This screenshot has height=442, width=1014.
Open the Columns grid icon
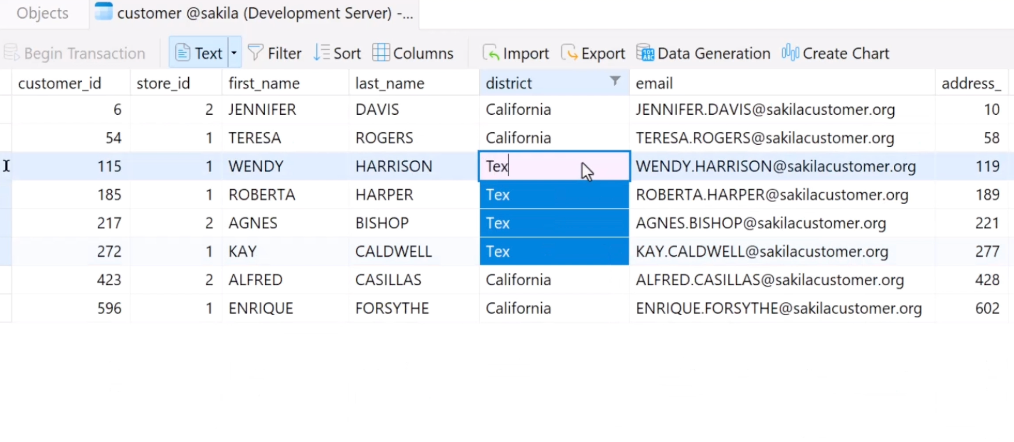[x=381, y=53]
